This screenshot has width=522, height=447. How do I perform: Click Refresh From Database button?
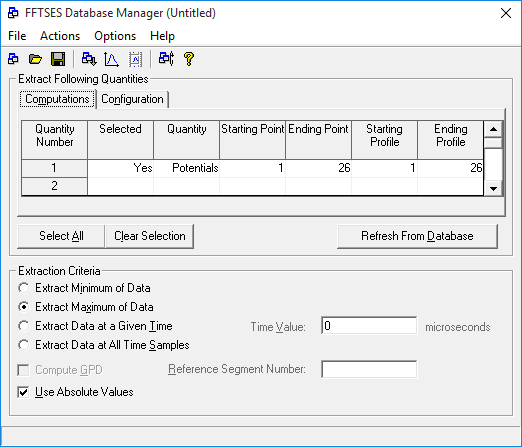click(417, 236)
